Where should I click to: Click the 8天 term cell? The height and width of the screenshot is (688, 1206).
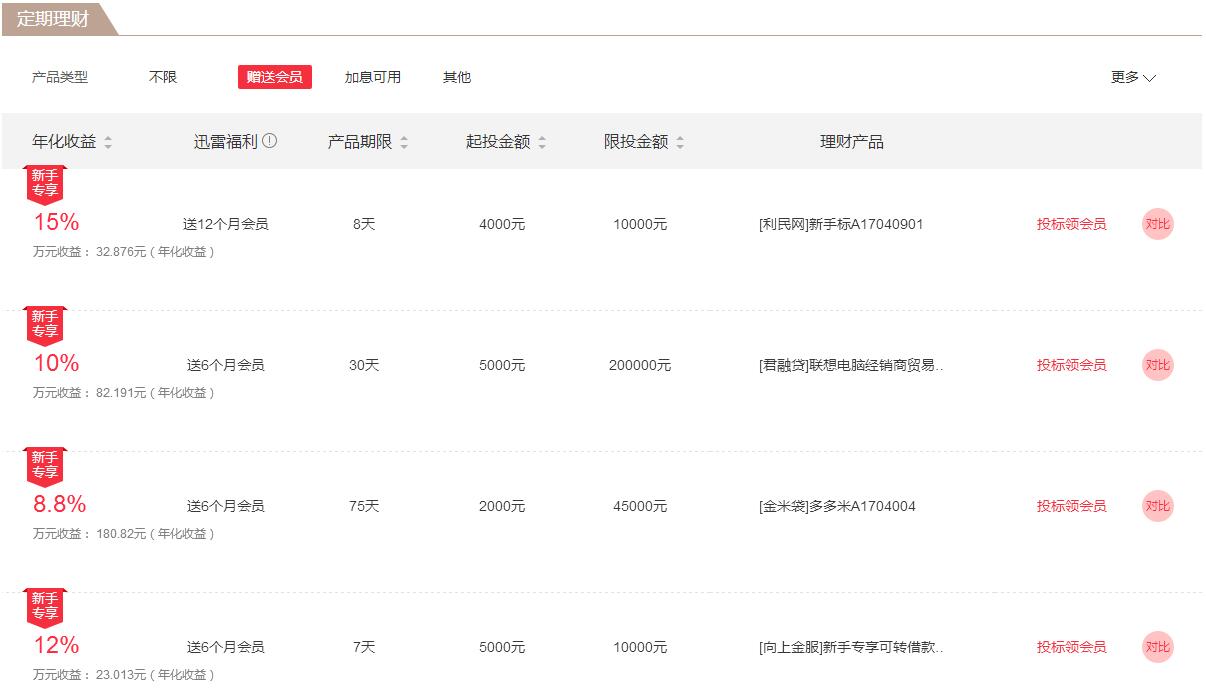(x=364, y=224)
